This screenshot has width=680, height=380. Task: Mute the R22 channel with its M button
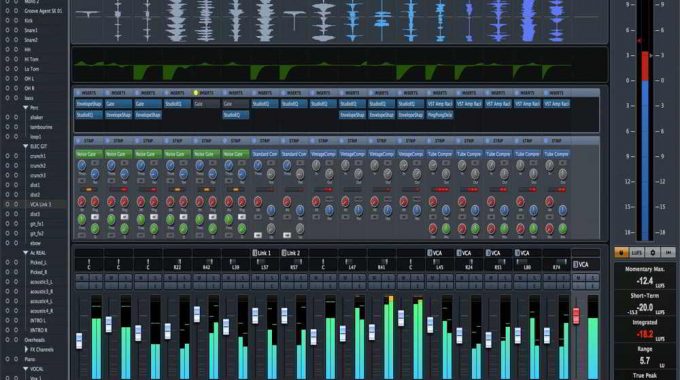(x=170, y=278)
